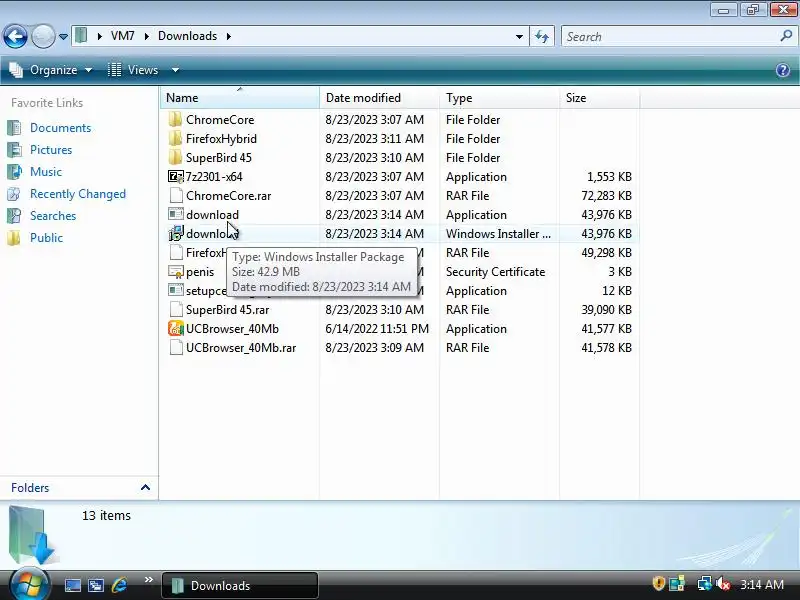This screenshot has width=800, height=600.
Task: Select the UCBrowser_40Mb application icon
Action: [x=176, y=329]
